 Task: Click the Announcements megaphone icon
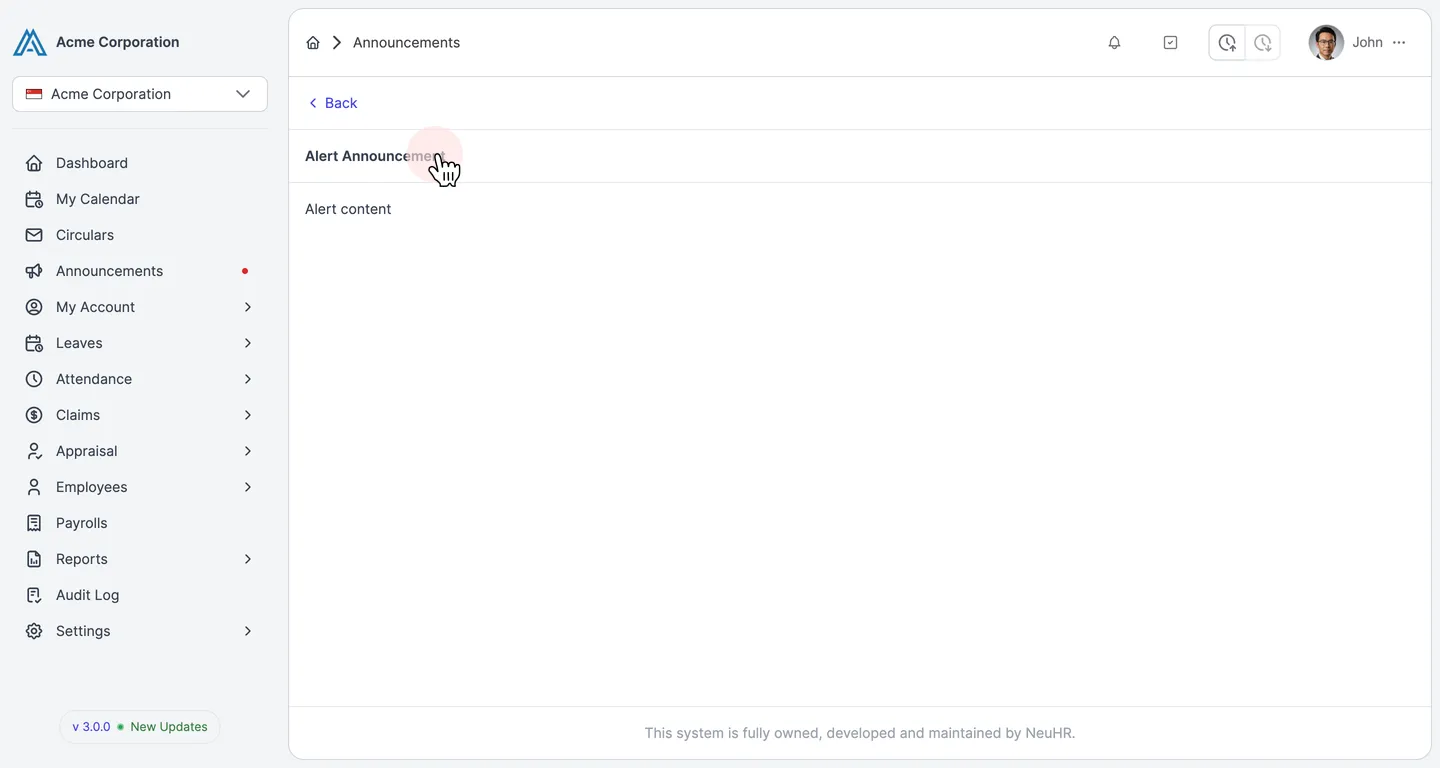[34, 271]
